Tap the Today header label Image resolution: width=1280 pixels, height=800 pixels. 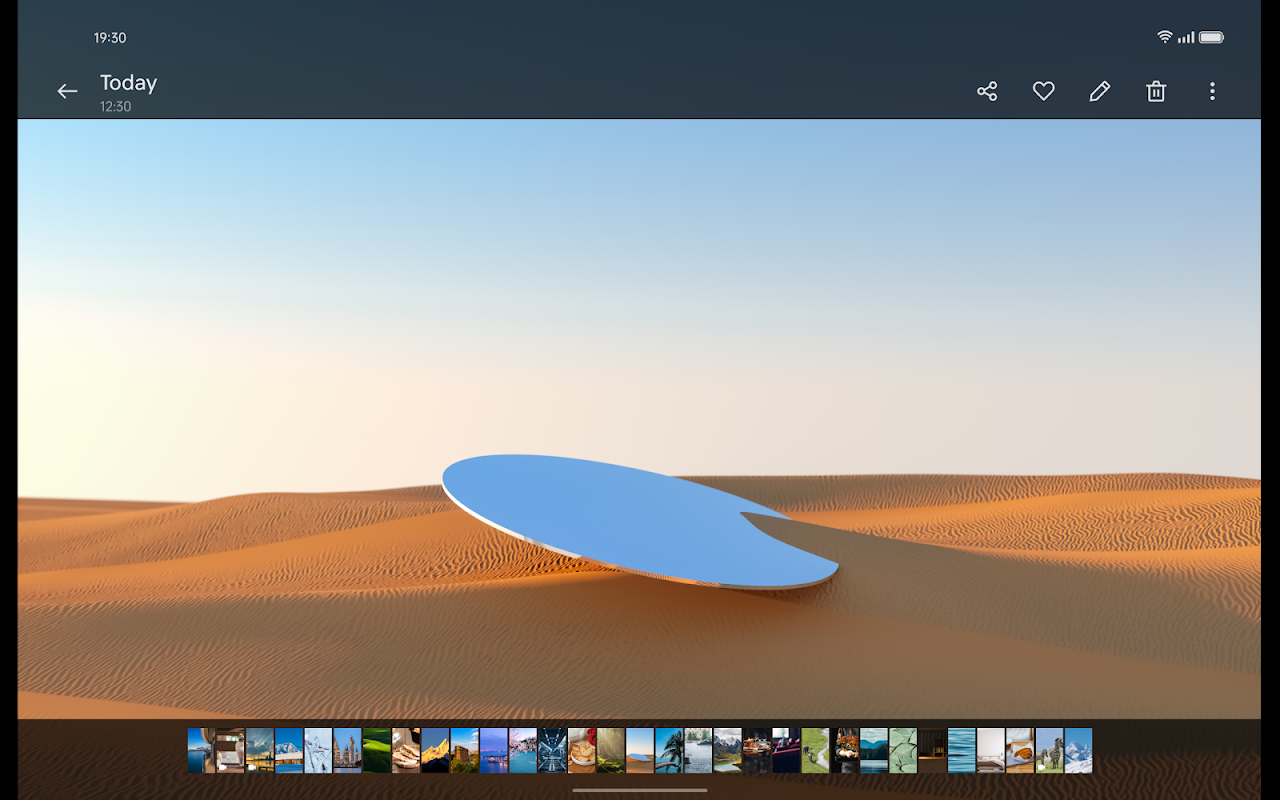(x=128, y=83)
